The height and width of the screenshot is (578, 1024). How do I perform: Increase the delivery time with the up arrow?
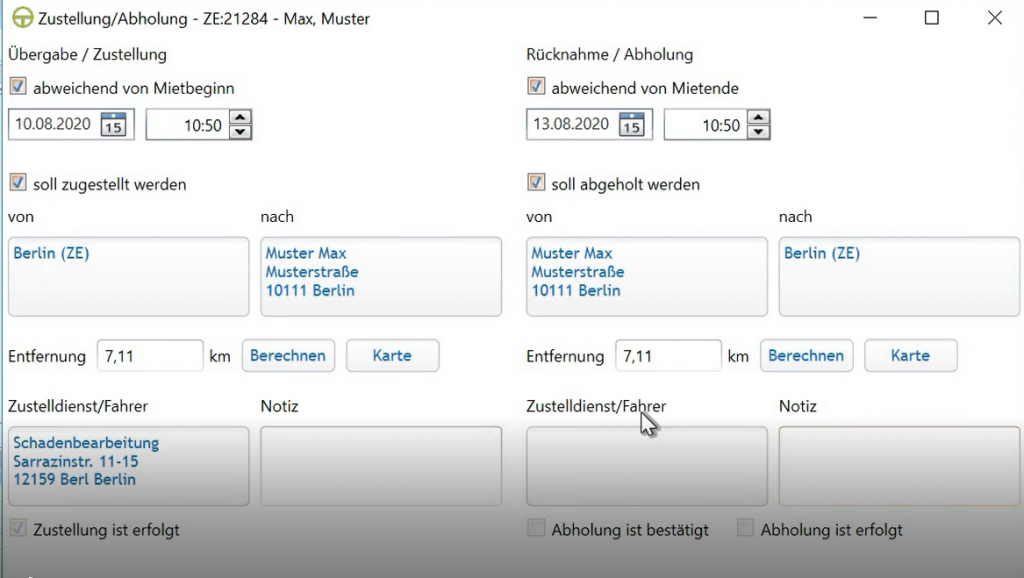click(x=240, y=118)
